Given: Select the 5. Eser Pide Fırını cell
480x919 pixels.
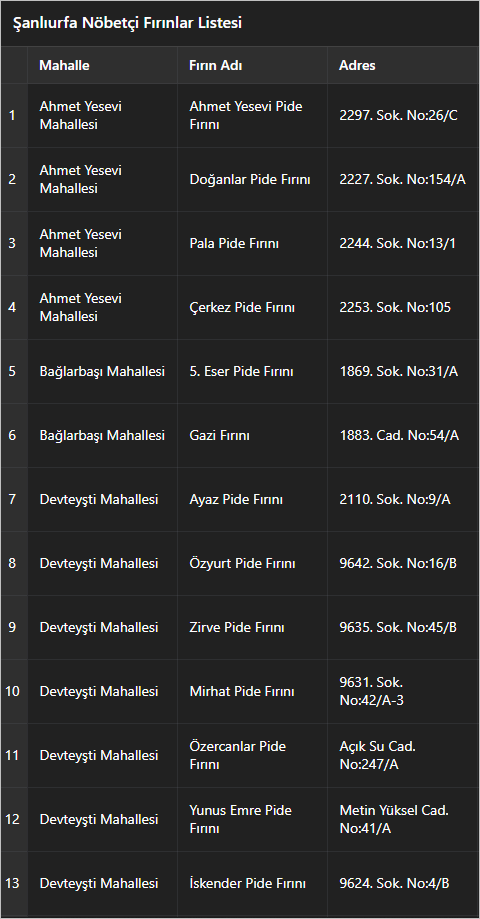Looking at the screenshot, I should 252,371.
